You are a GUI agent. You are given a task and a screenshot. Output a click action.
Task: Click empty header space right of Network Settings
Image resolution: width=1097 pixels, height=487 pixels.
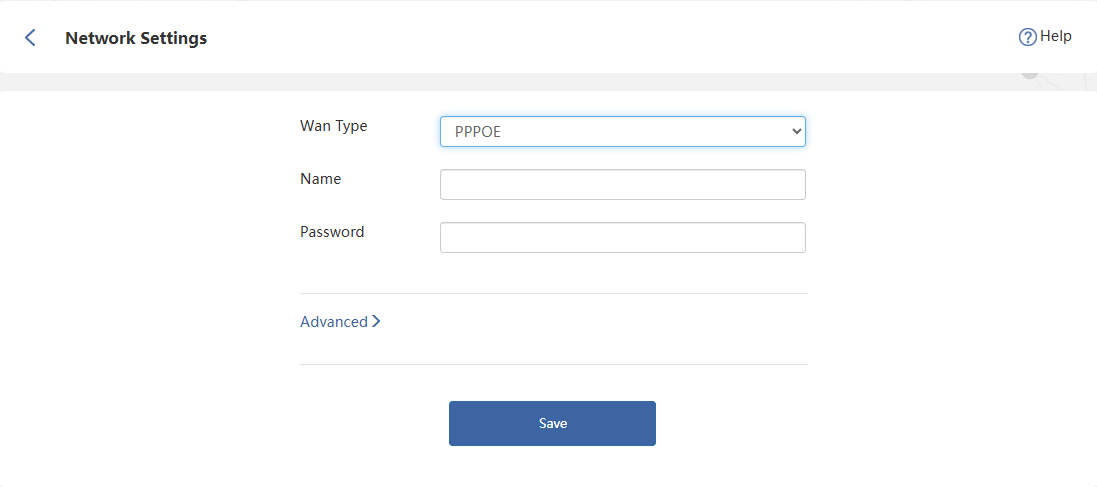coord(600,38)
